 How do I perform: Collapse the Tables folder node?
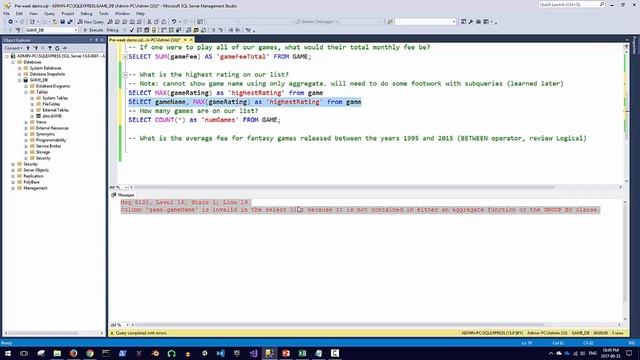(26, 92)
